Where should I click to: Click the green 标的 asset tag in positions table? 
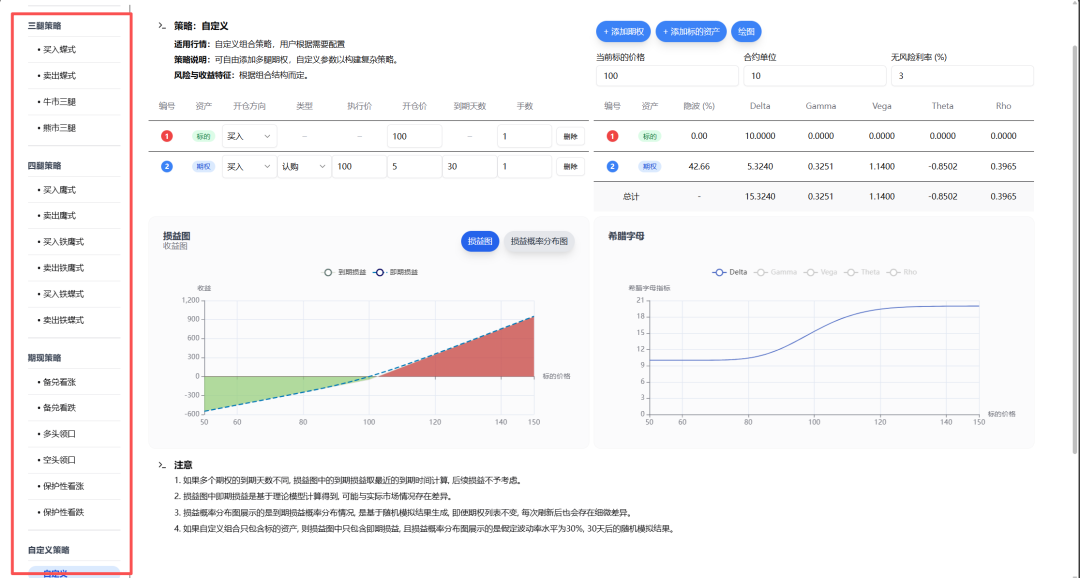click(x=203, y=136)
